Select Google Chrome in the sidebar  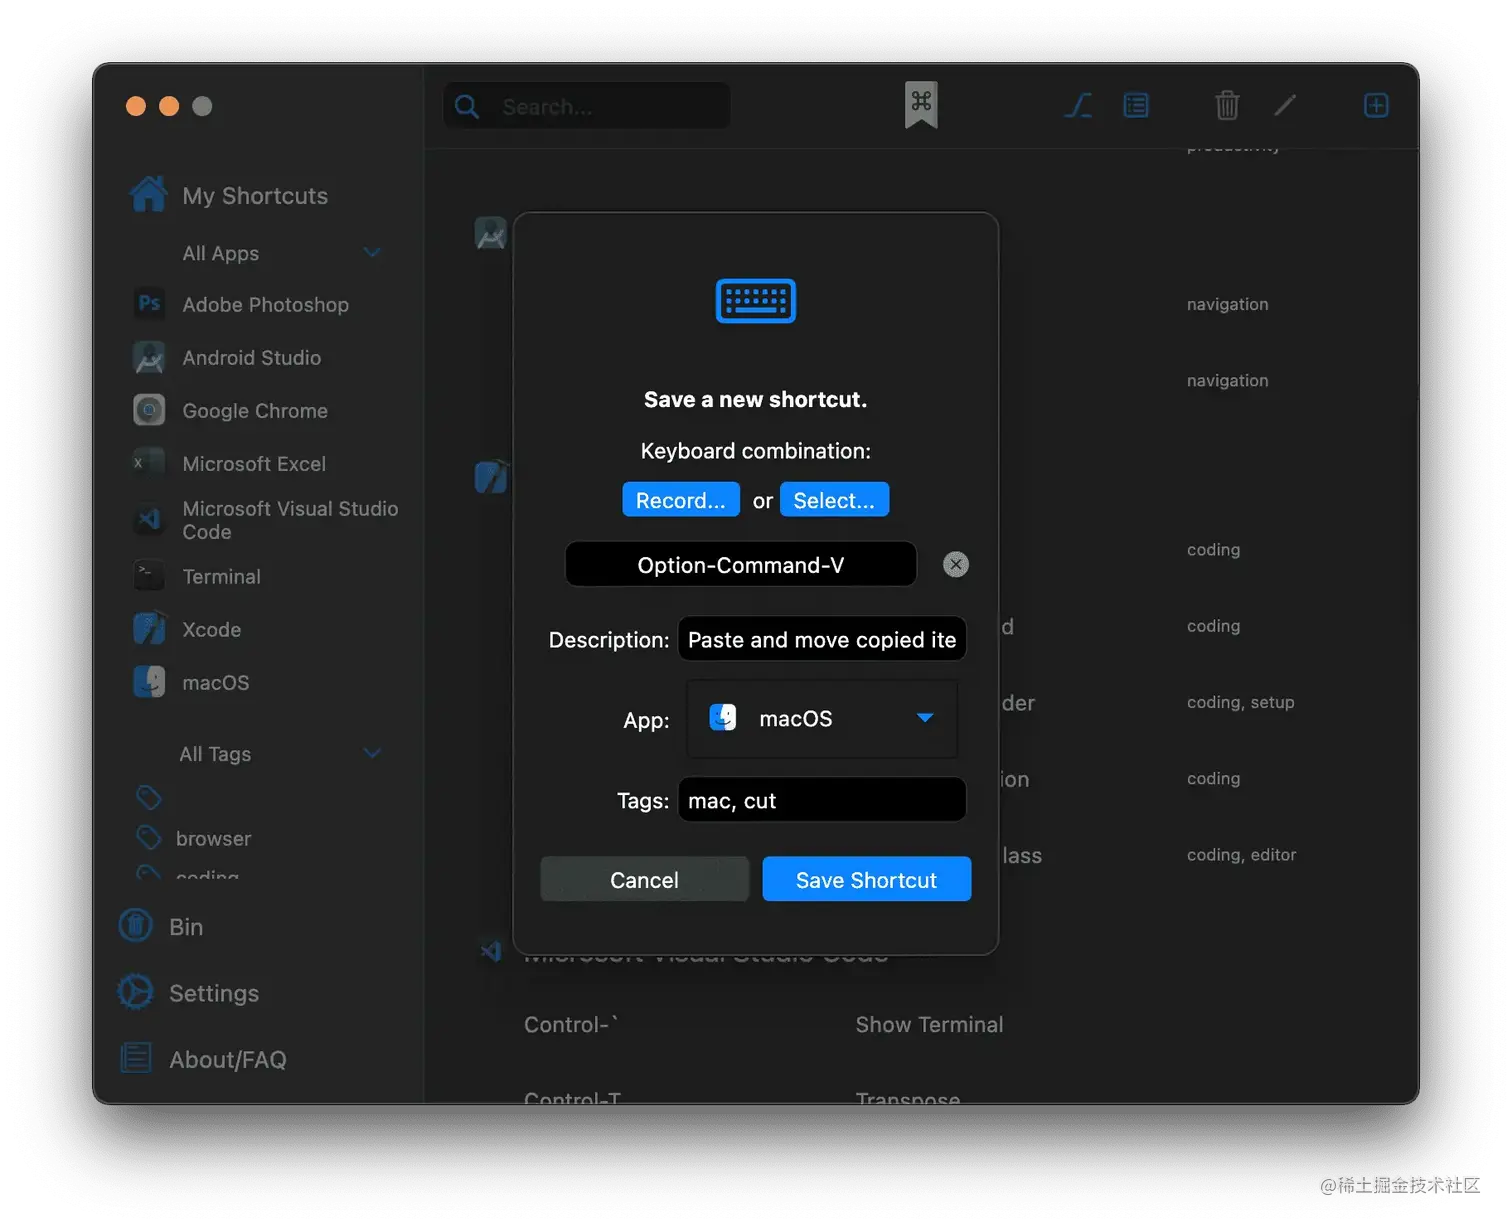pyautogui.click(x=231, y=410)
